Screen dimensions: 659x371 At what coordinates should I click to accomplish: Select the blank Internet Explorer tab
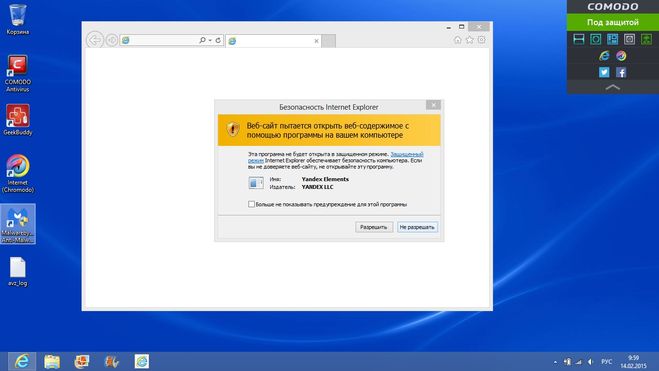pos(274,41)
